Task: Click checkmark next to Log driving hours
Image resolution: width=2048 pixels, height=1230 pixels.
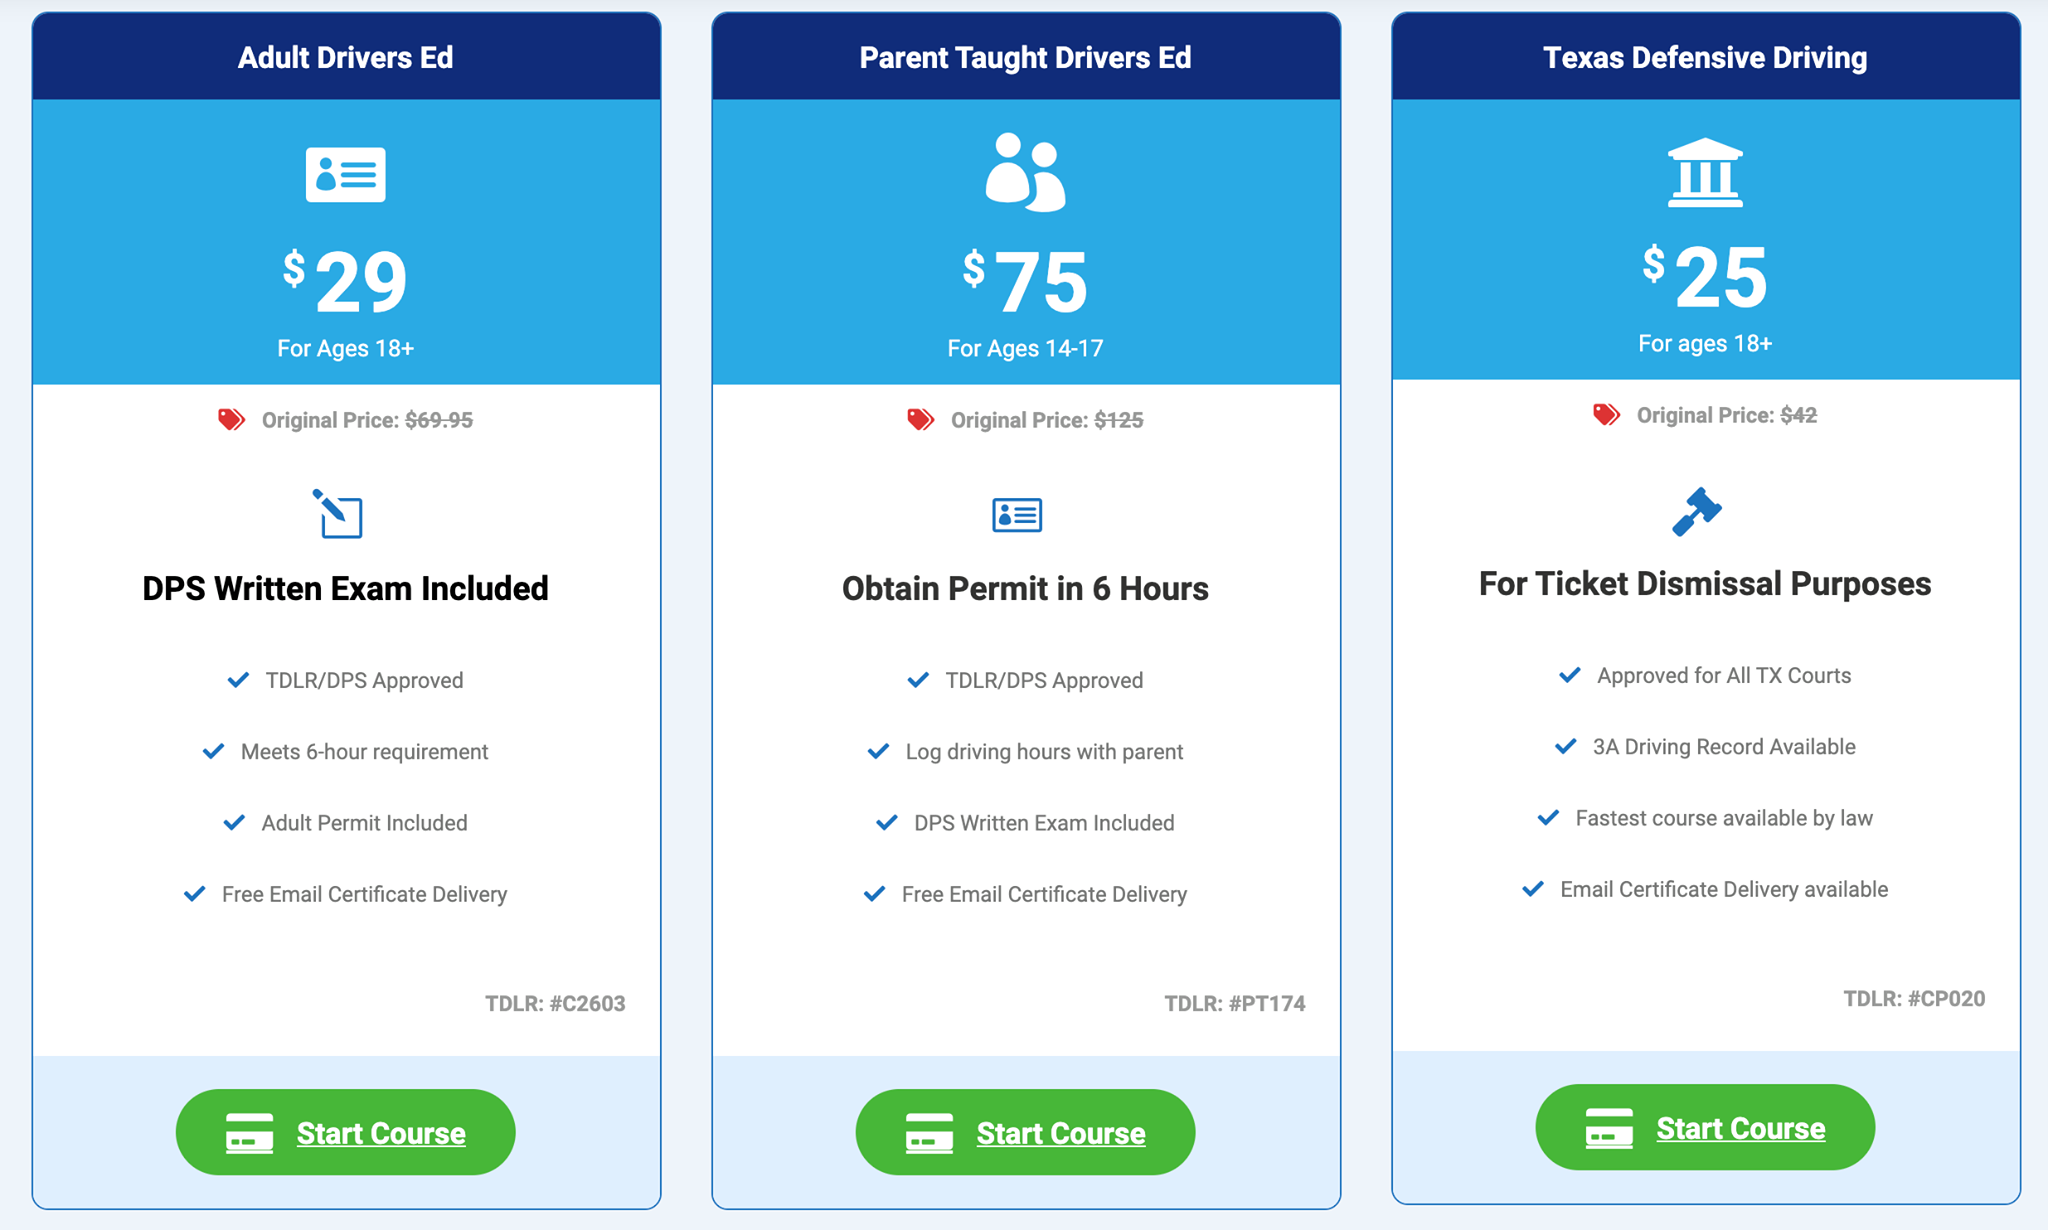Action: pyautogui.click(x=878, y=751)
